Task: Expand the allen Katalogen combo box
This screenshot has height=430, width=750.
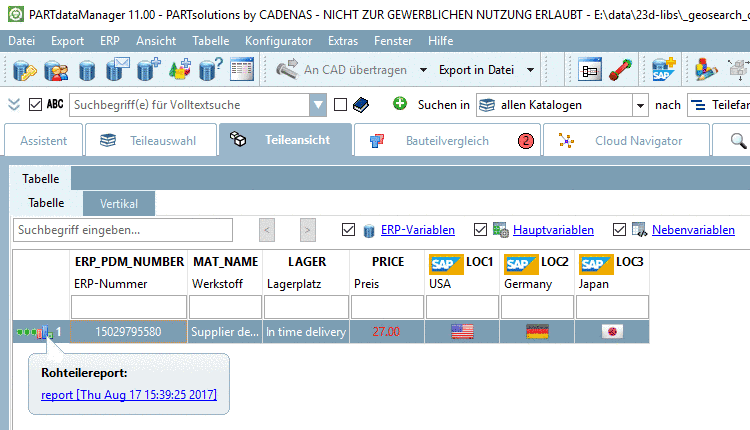Action: 640,105
